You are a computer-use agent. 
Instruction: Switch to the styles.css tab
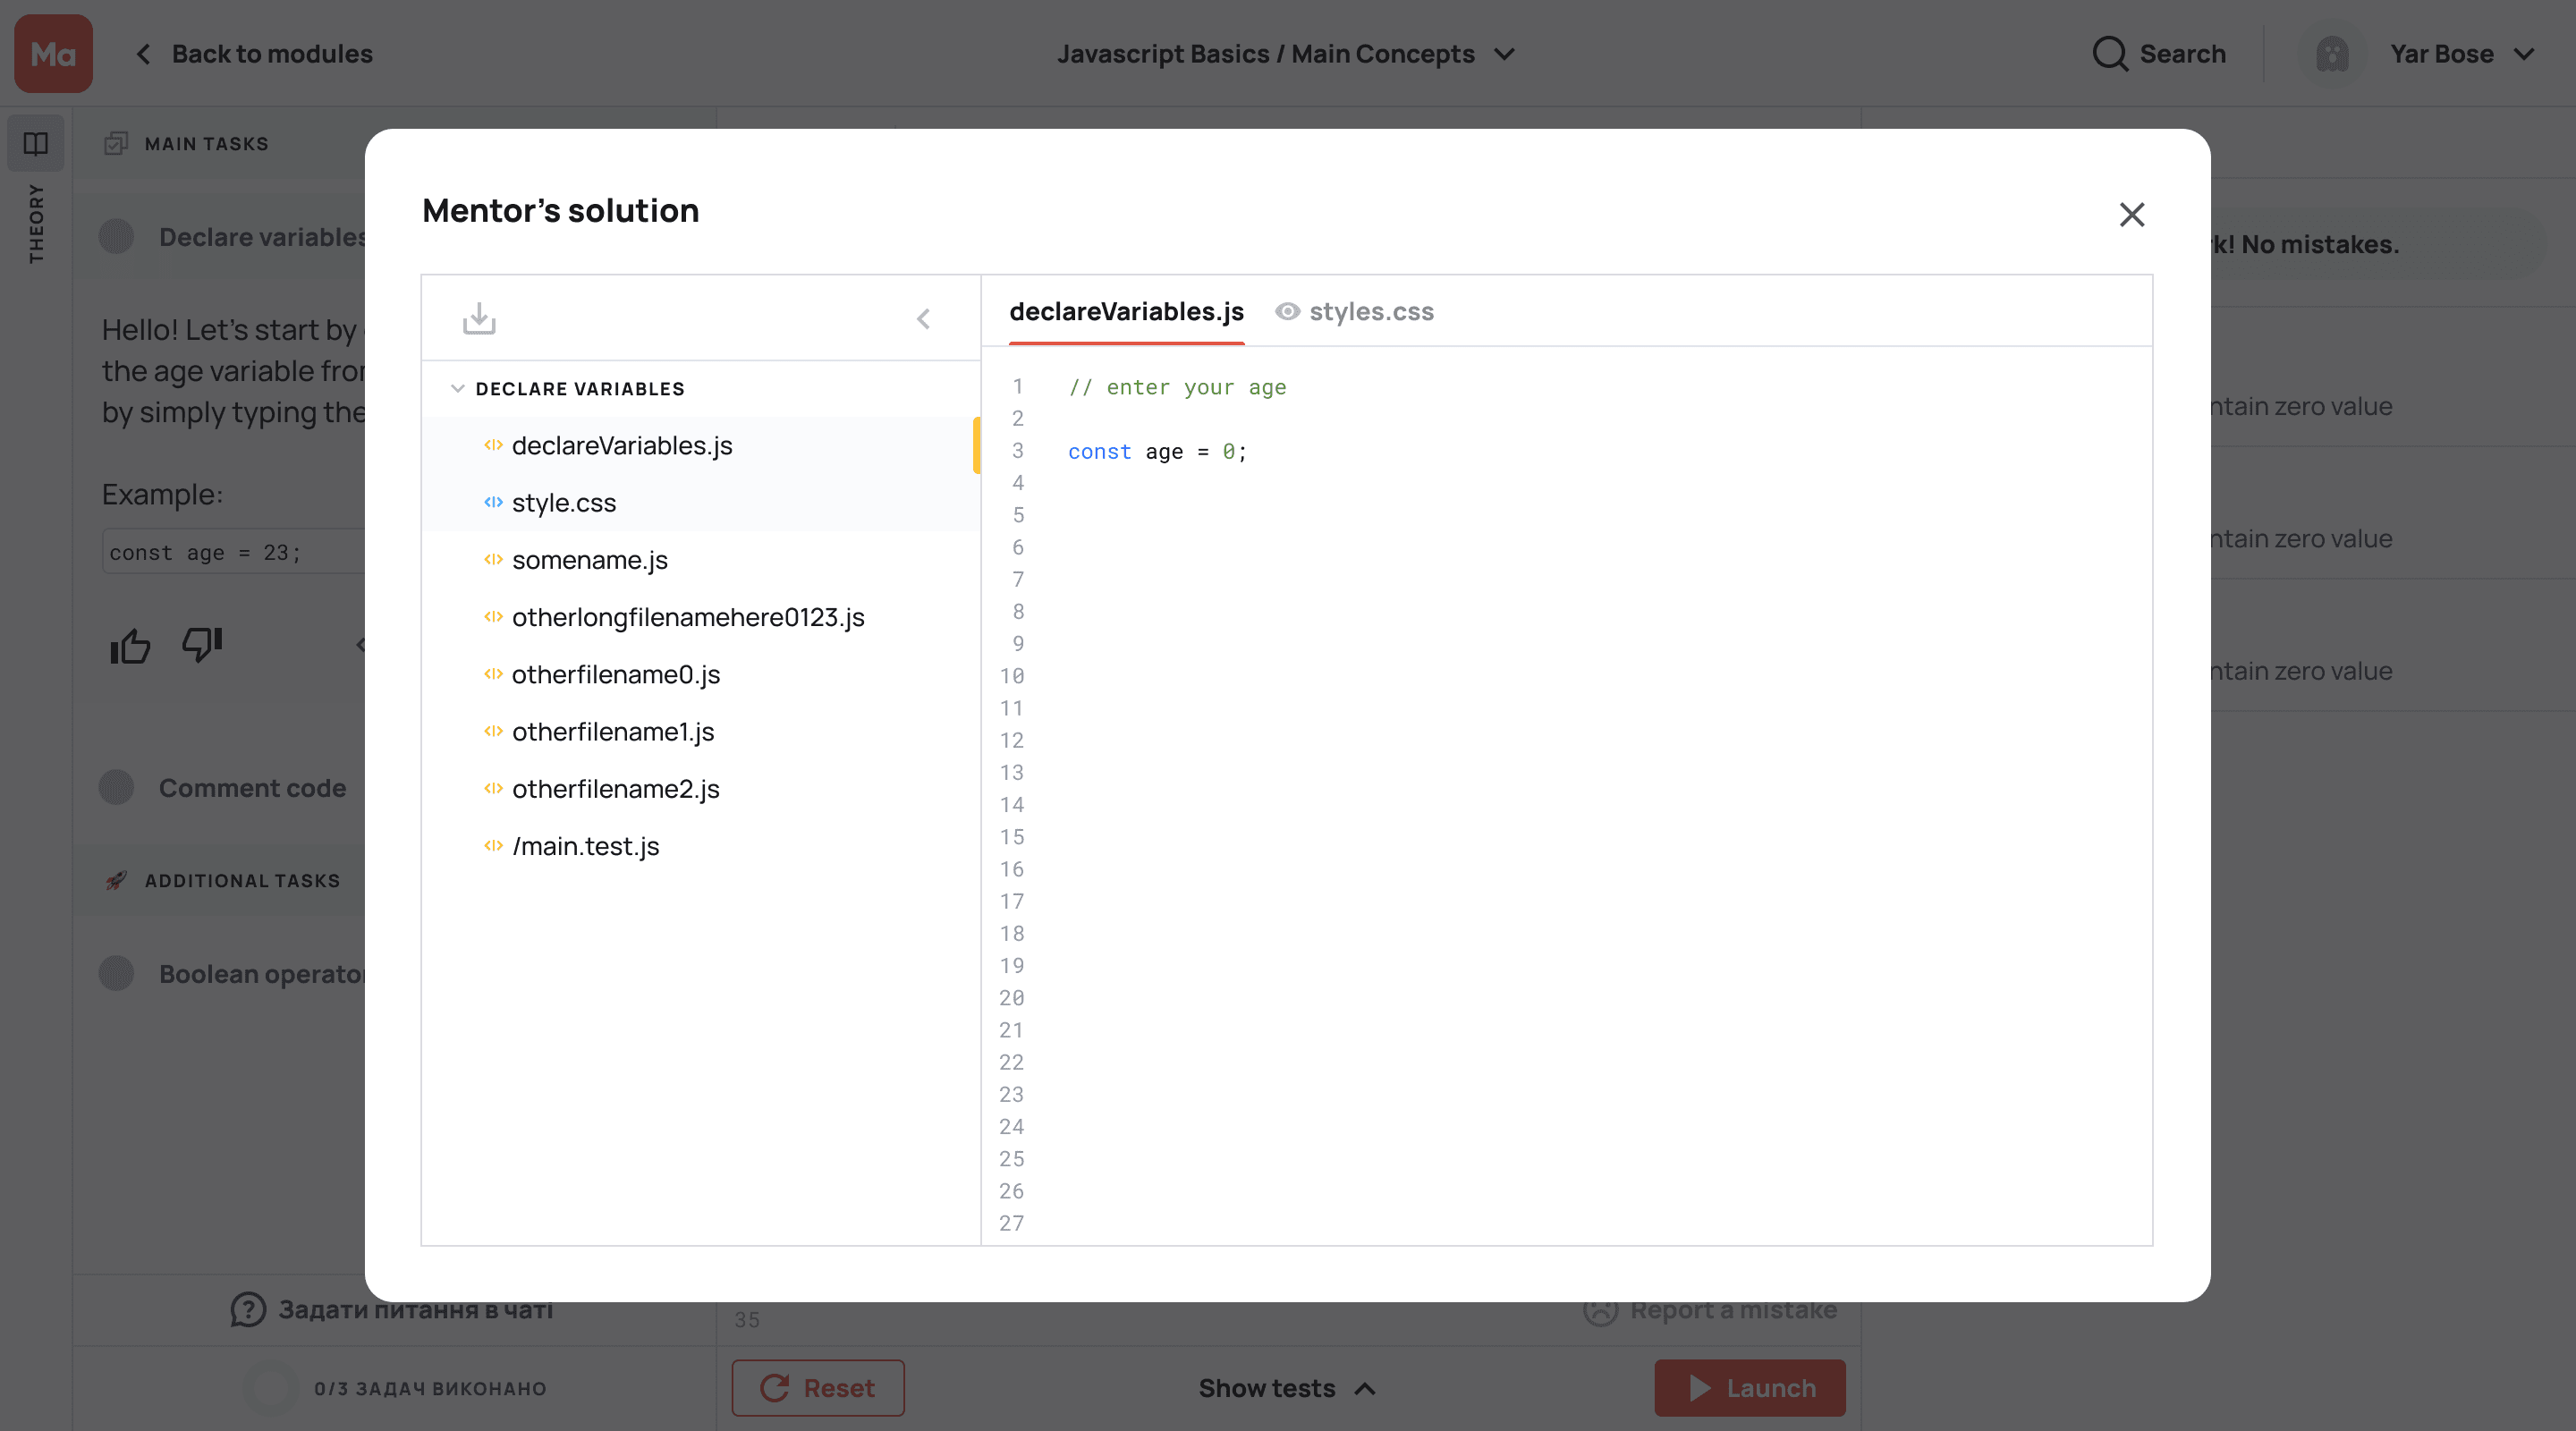pos(1371,312)
